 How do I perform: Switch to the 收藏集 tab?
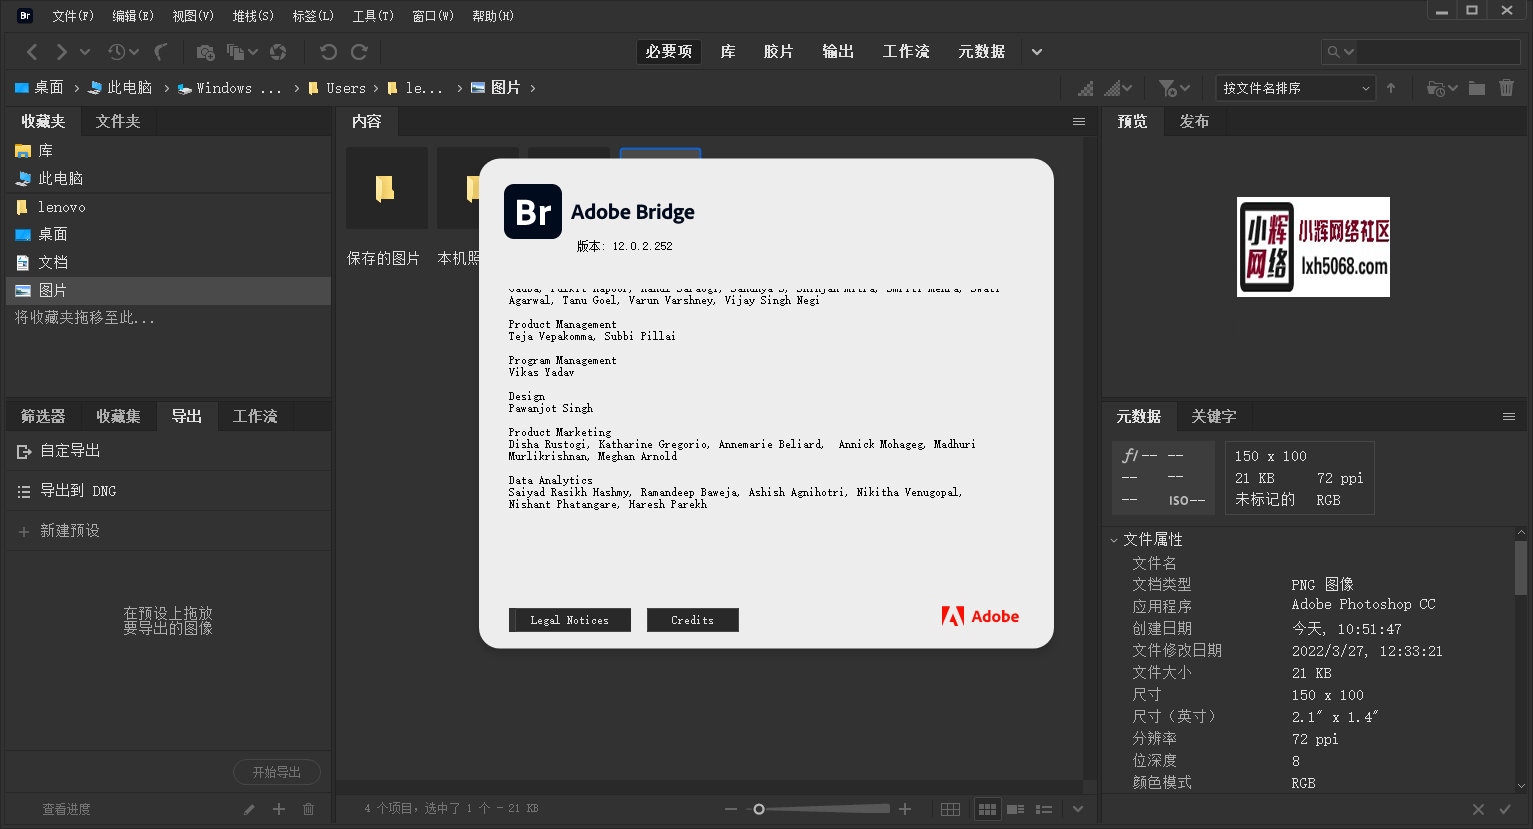118,416
